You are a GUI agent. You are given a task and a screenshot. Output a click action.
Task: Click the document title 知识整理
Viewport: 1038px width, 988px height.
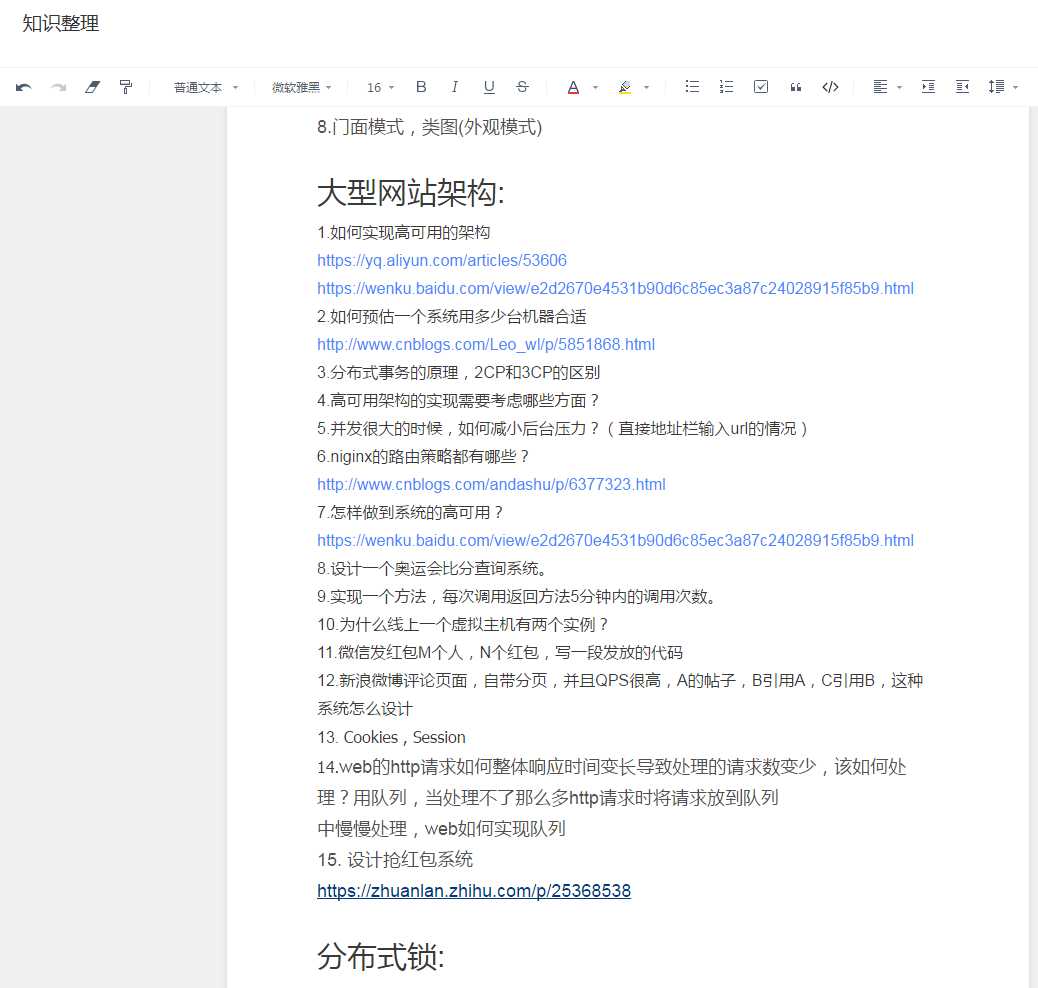60,24
